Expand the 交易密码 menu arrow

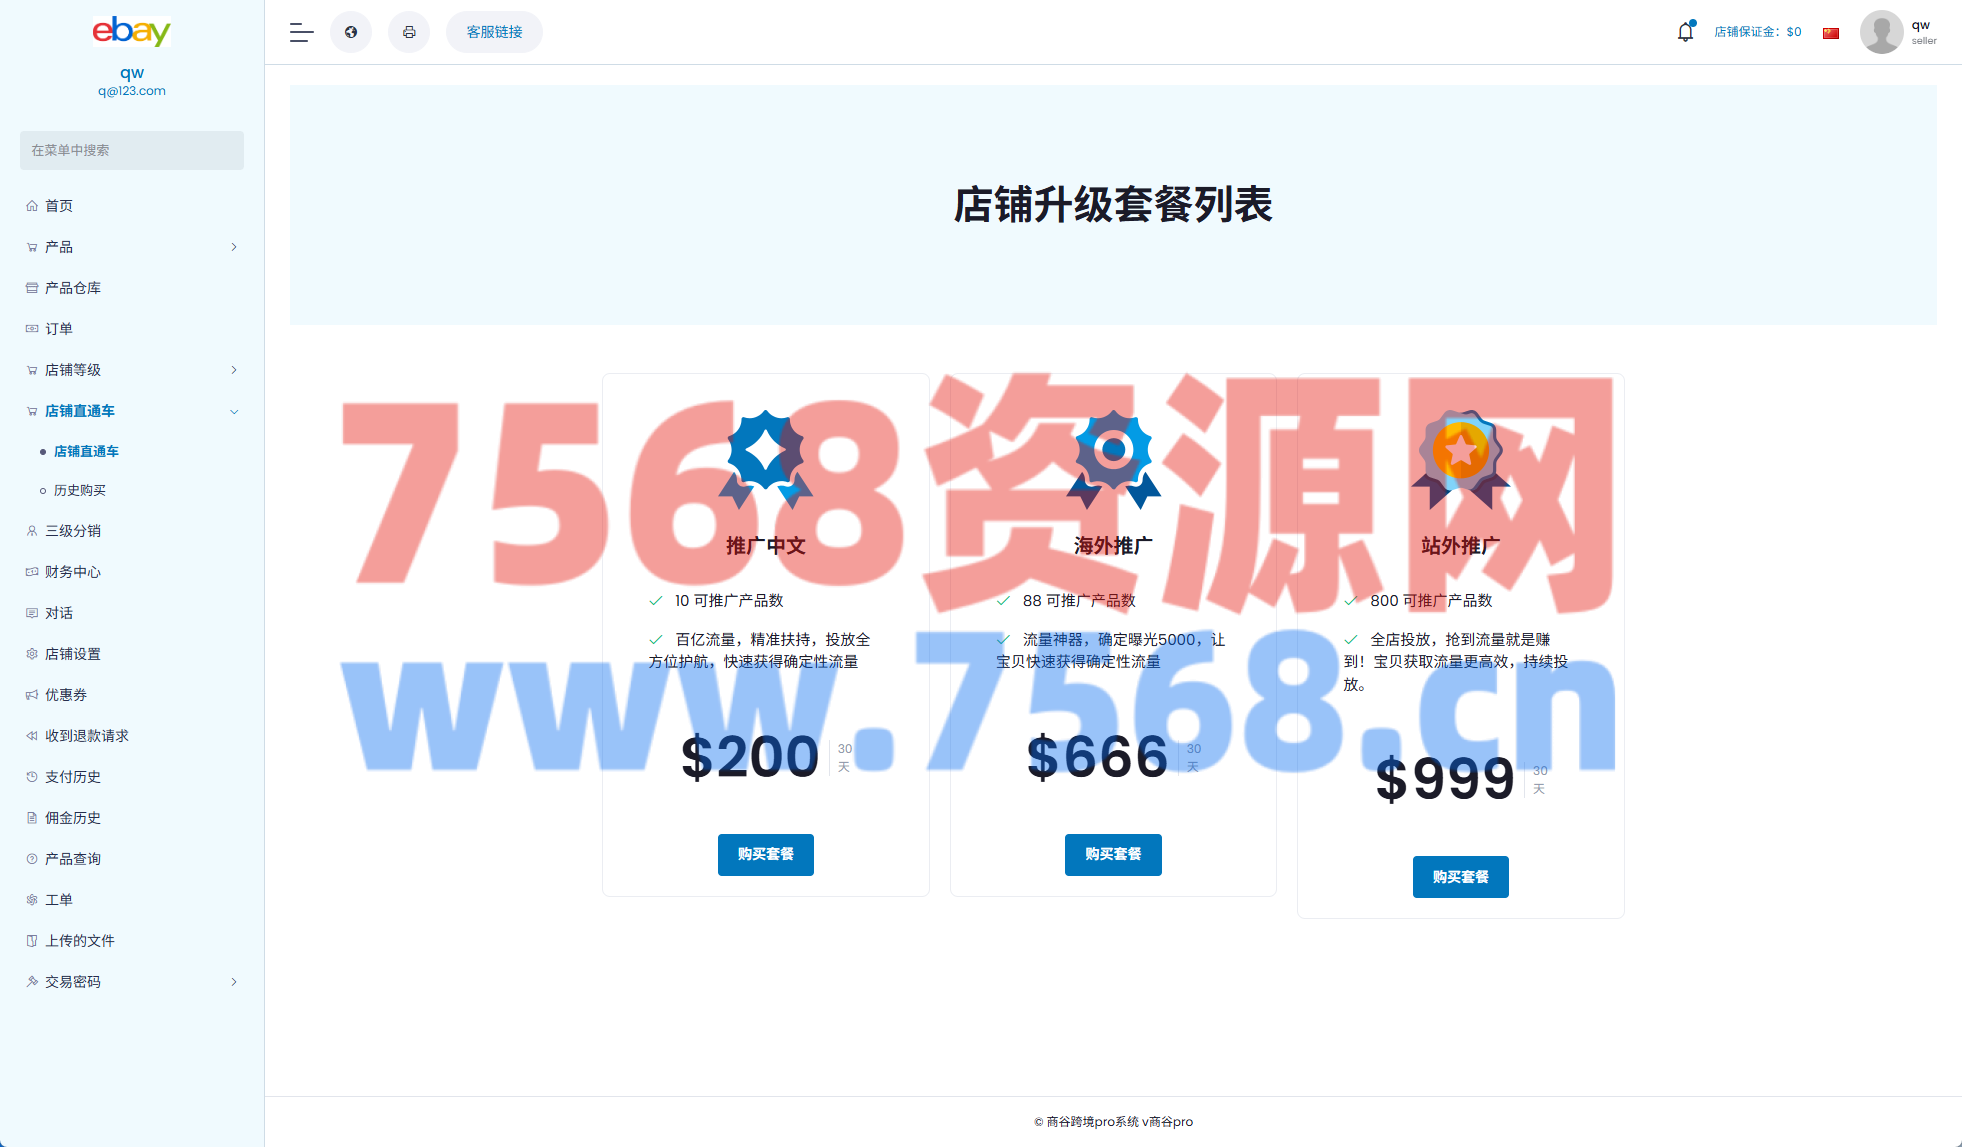pyautogui.click(x=234, y=982)
